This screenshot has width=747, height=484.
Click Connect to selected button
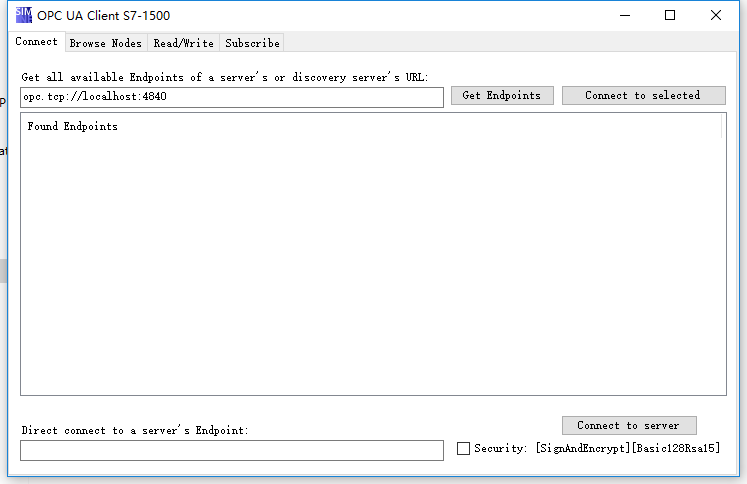(x=644, y=95)
